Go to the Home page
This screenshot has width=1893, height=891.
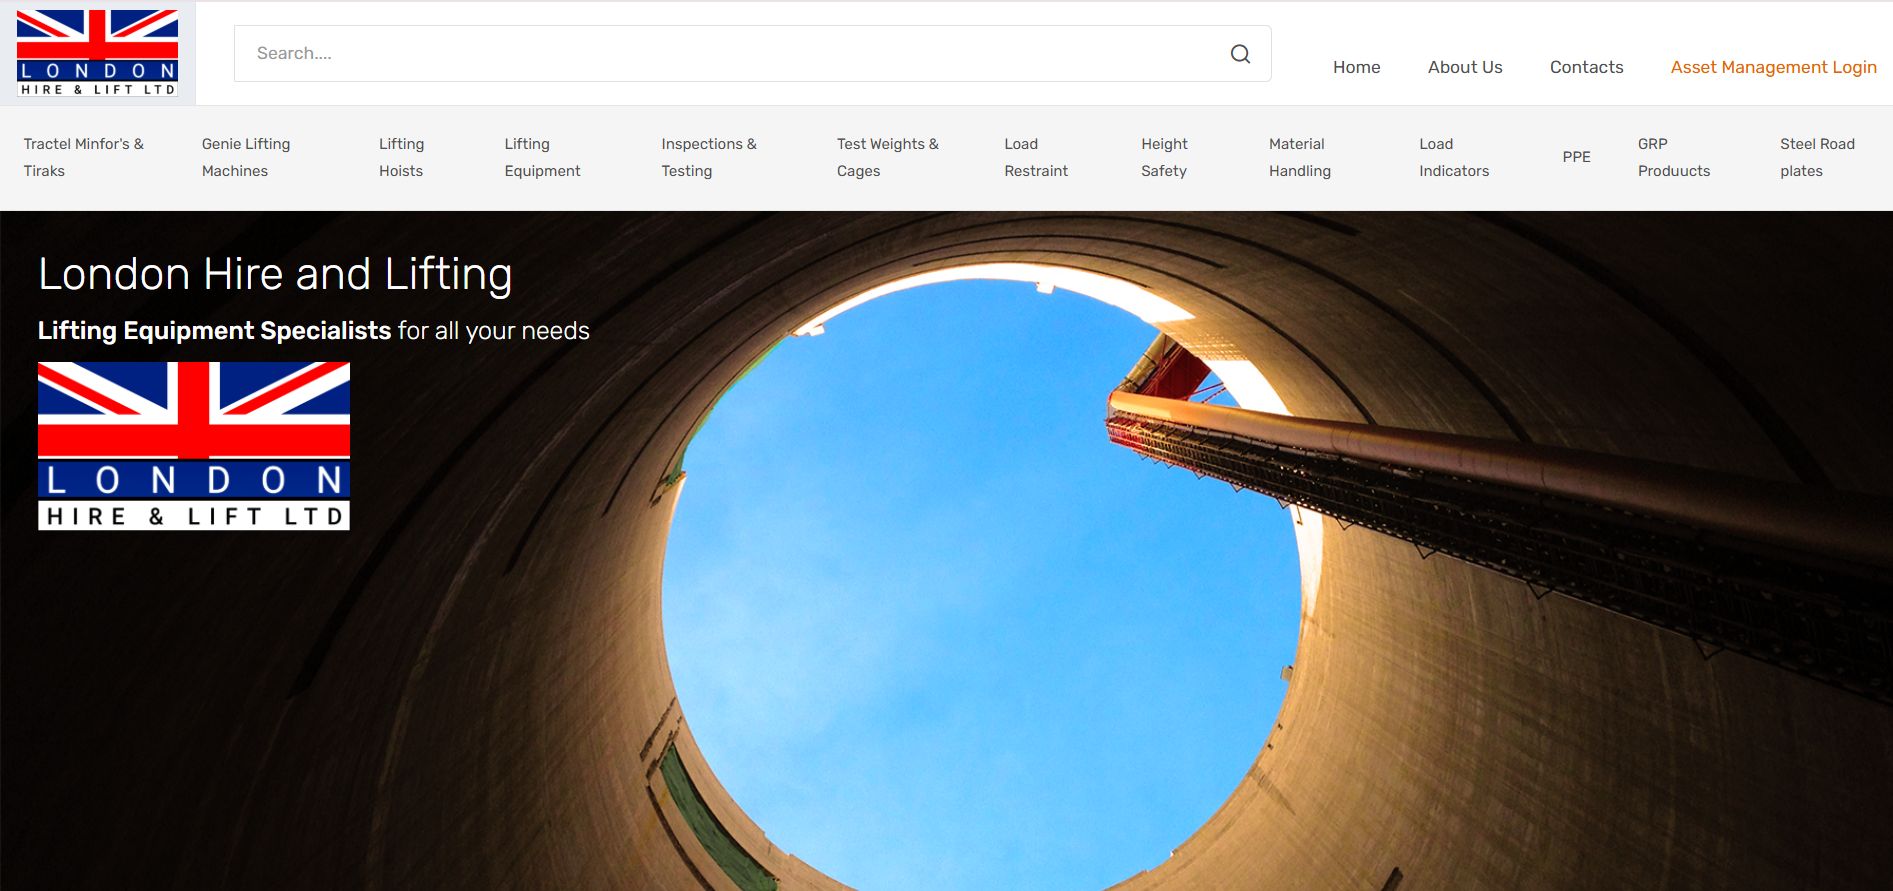1356,67
